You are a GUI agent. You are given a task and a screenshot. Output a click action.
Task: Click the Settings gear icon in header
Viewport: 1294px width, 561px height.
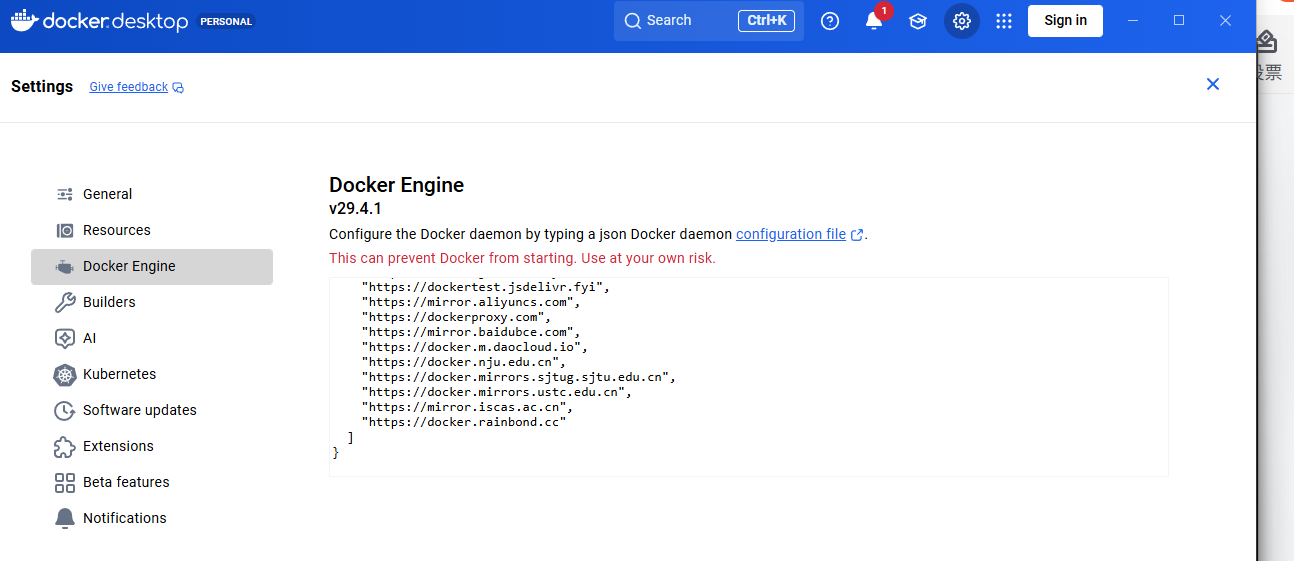point(962,20)
